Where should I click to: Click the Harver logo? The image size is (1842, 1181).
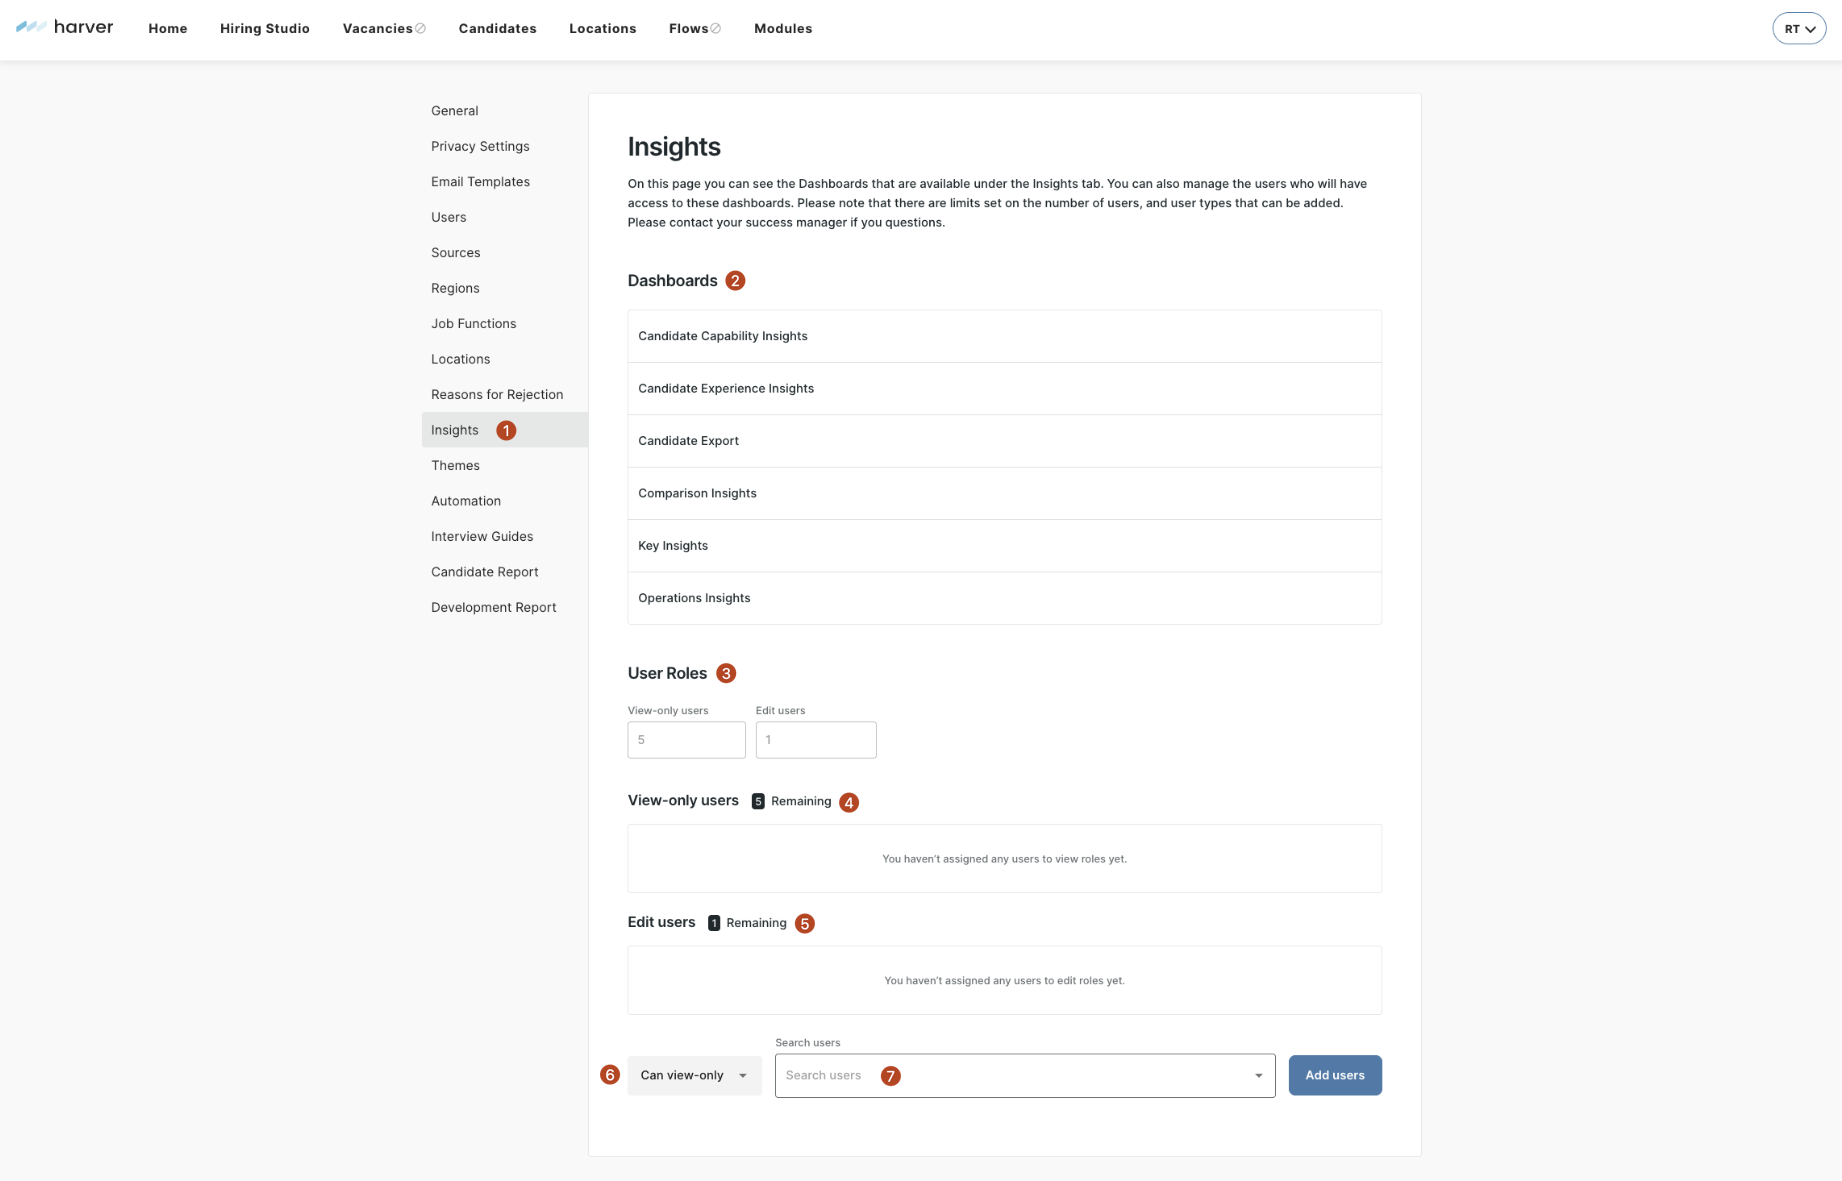coord(65,28)
